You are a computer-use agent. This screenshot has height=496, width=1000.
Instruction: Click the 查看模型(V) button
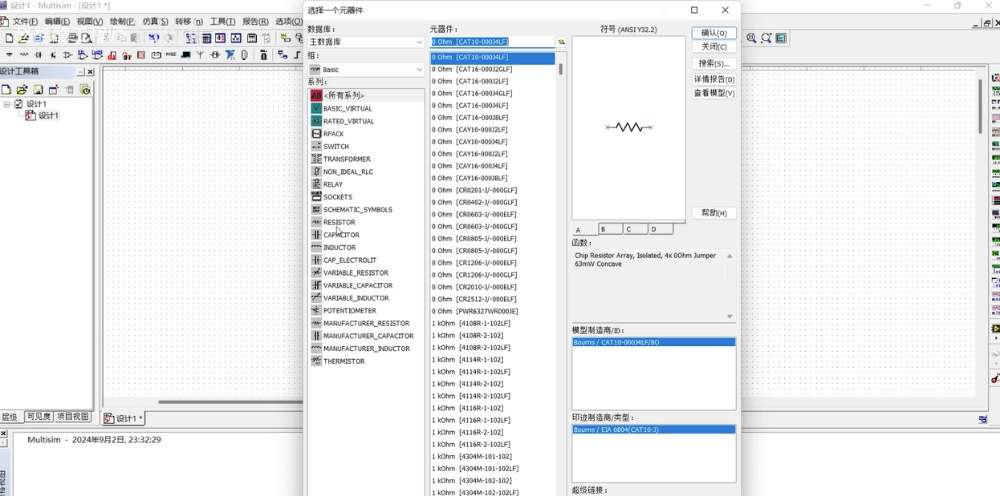[714, 93]
